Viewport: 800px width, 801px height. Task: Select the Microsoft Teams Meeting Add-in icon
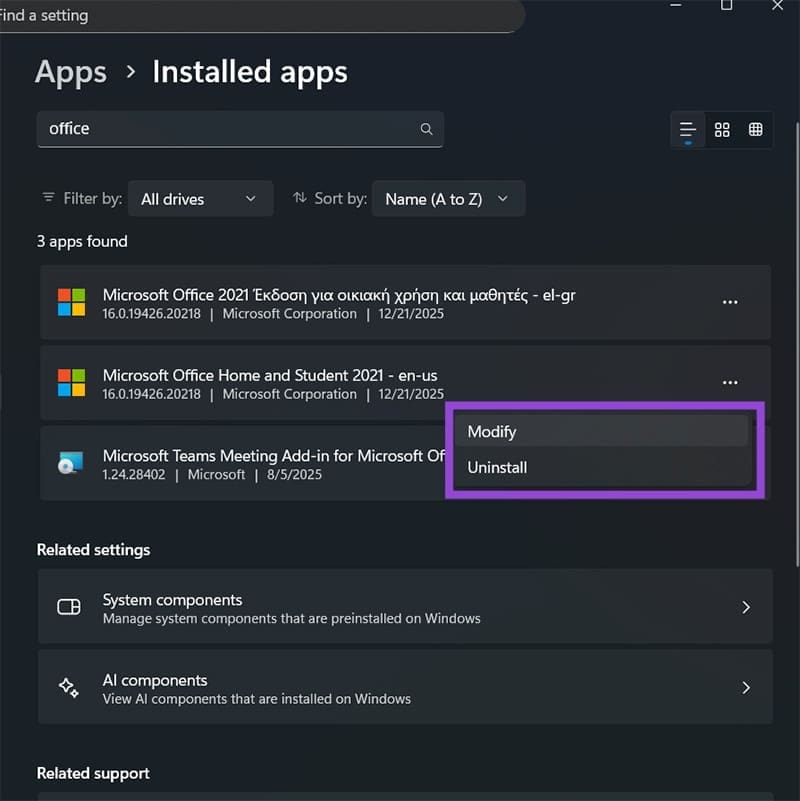71,463
